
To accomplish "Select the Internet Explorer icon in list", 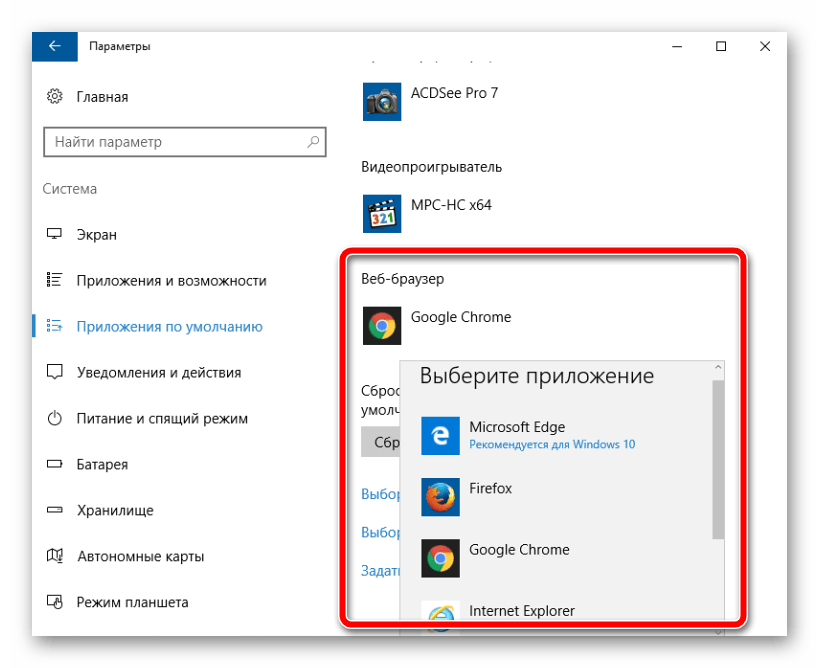I will (440, 615).
